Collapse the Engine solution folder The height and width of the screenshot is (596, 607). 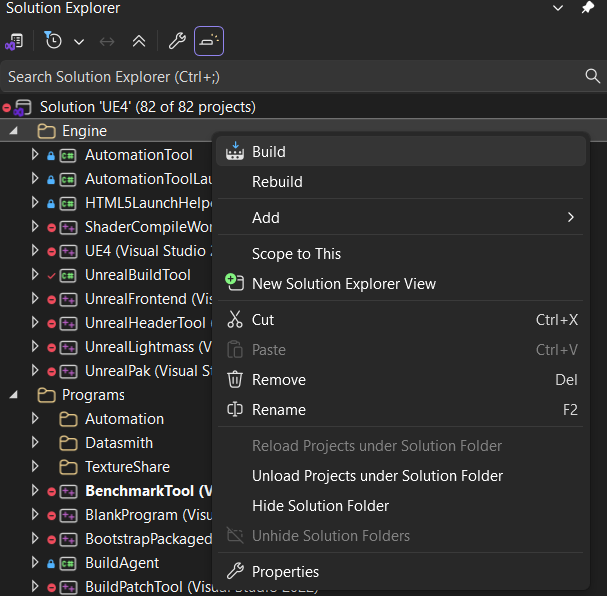point(14,131)
